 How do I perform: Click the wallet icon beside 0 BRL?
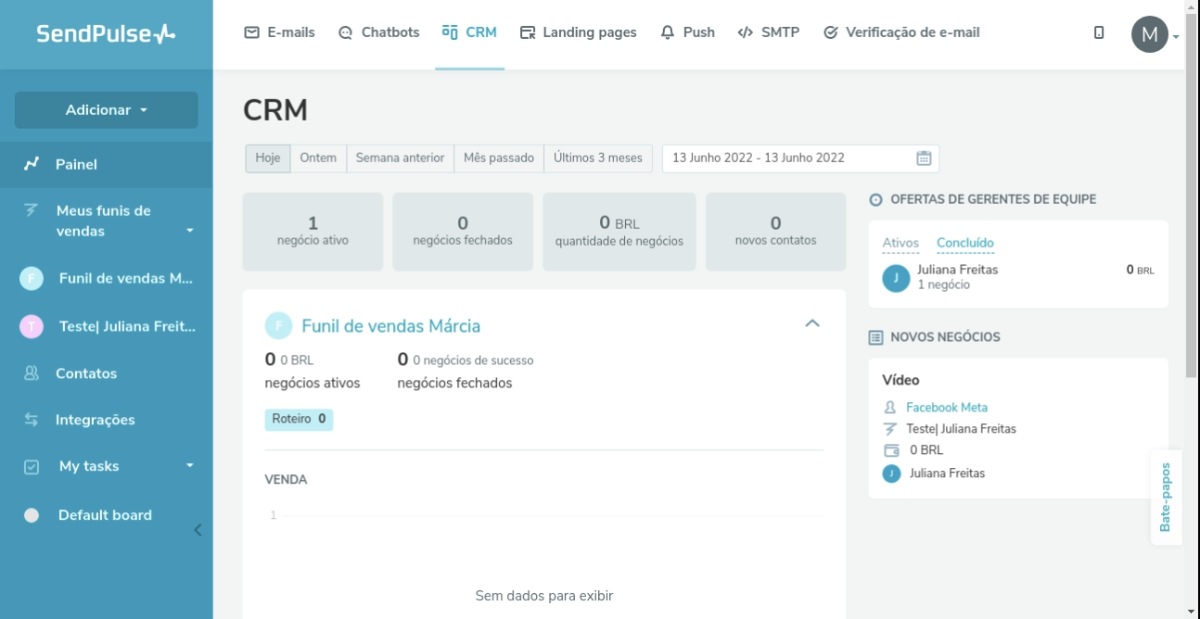[x=890, y=450]
